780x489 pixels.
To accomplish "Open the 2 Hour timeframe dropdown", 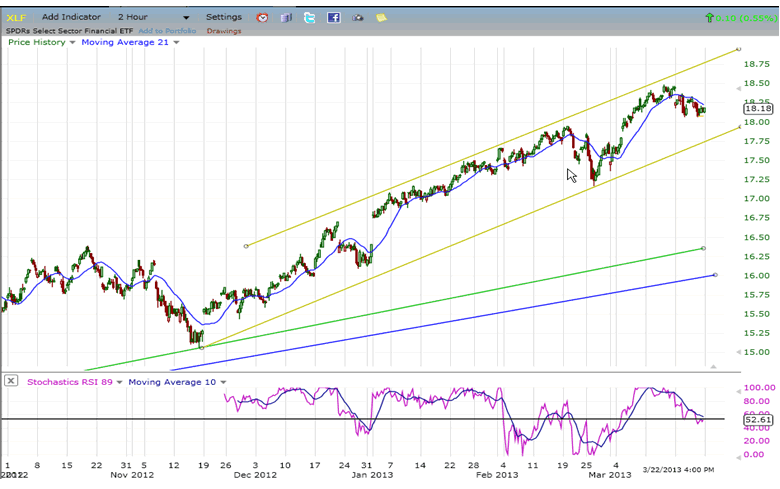I will [x=186, y=18].
